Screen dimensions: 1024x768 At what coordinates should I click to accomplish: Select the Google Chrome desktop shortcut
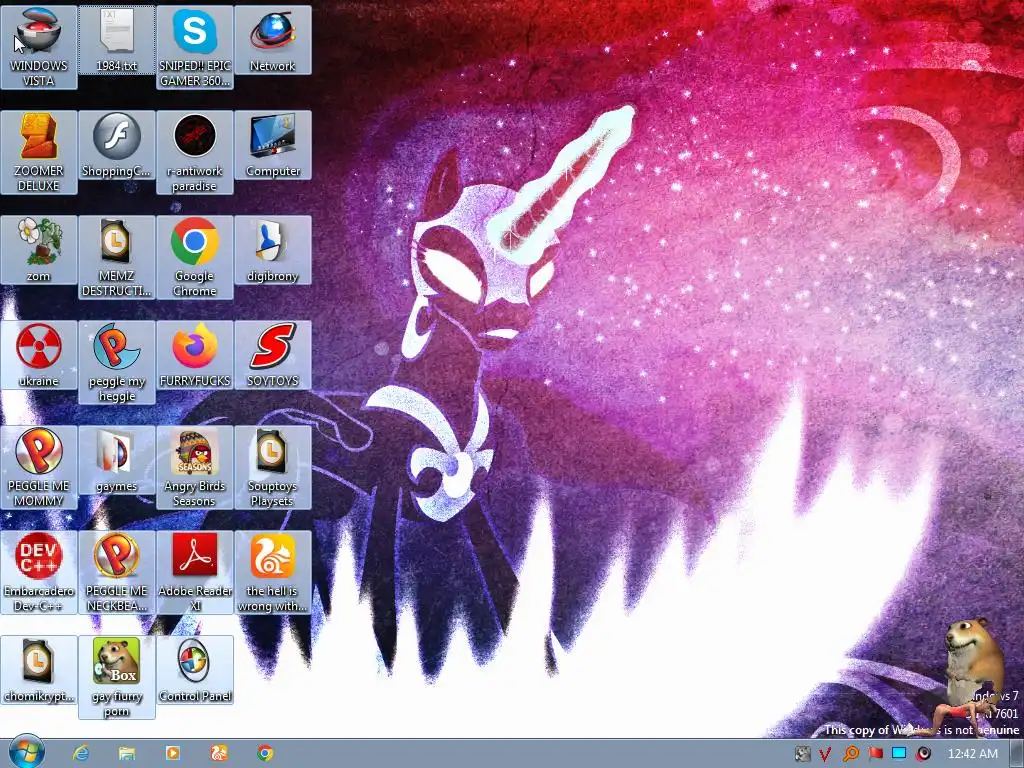195,257
